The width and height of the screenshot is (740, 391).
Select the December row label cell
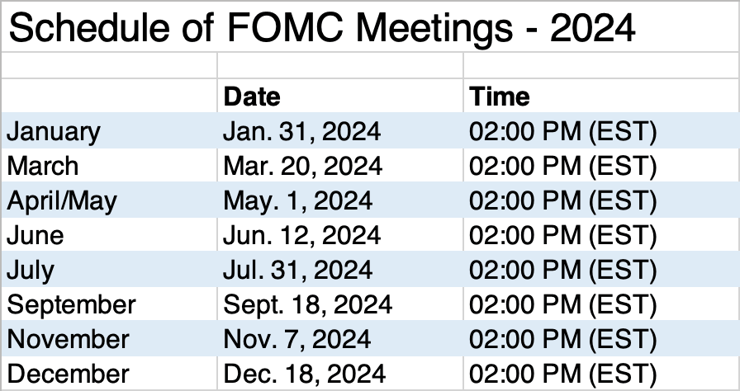tap(109, 373)
